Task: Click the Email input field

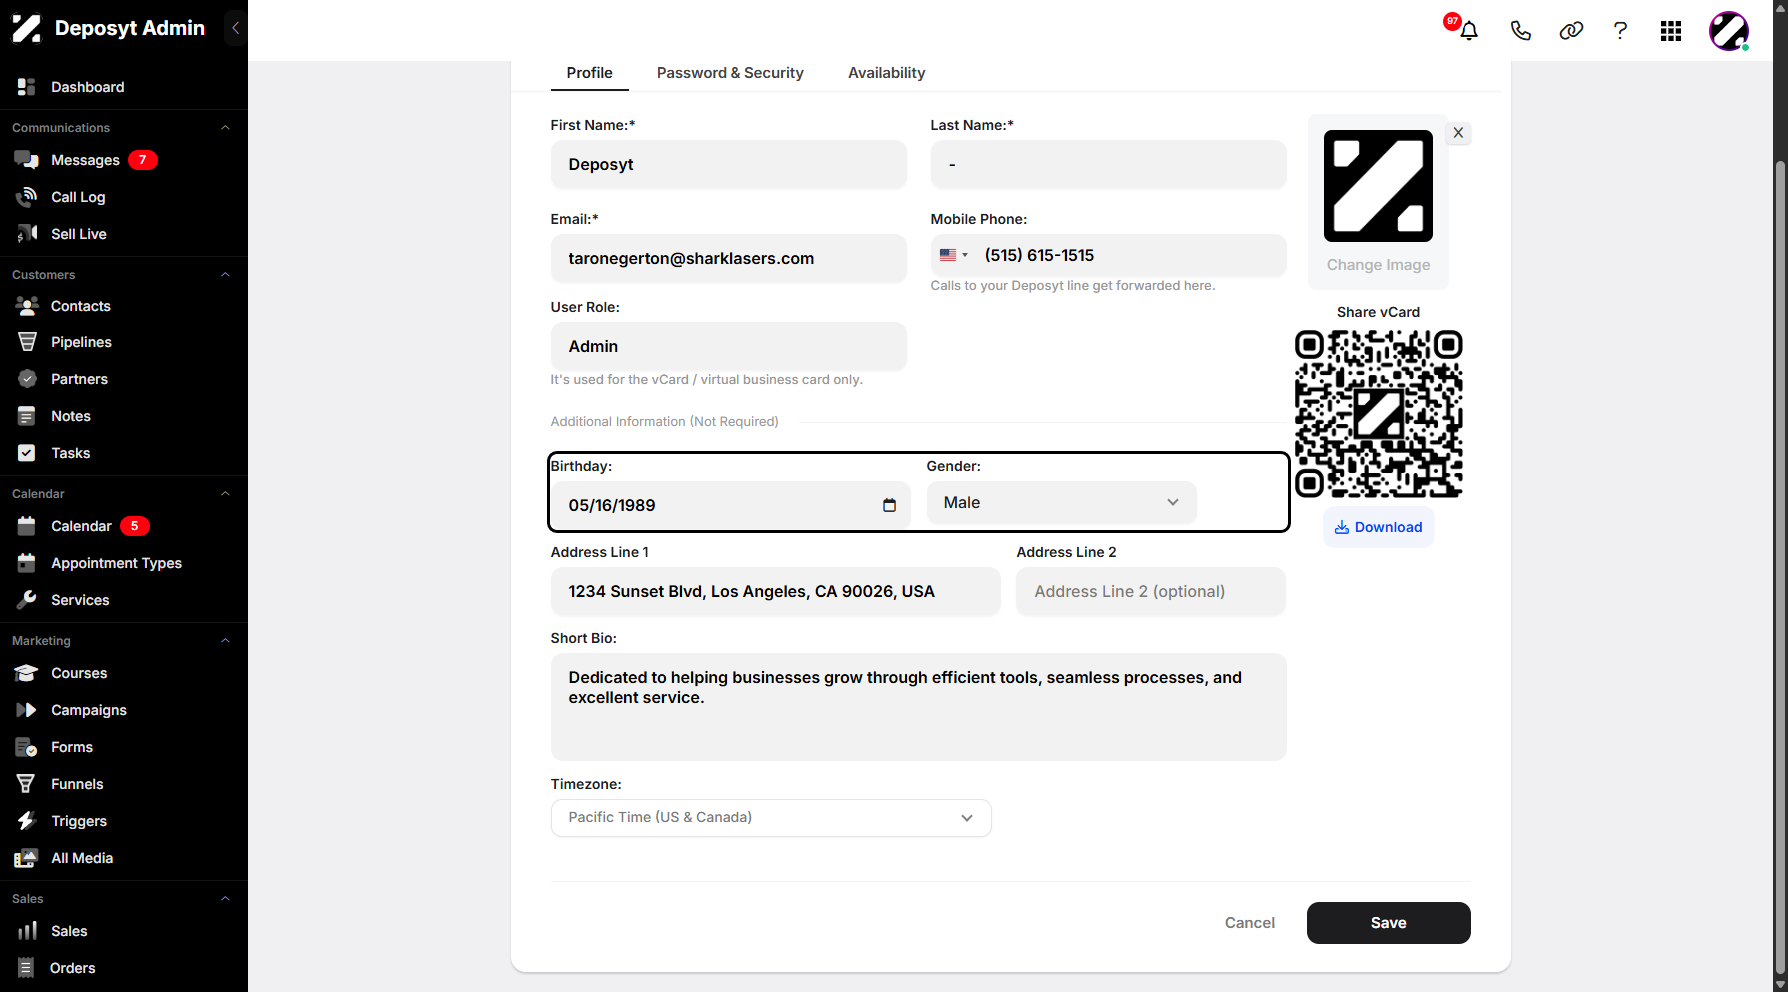Action: tap(728, 259)
